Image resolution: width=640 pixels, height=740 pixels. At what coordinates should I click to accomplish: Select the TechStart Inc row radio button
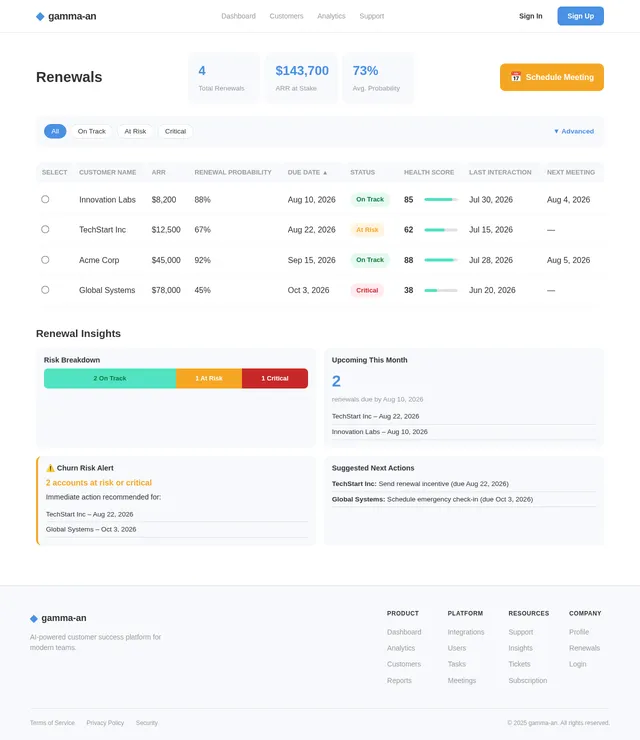(x=45, y=229)
